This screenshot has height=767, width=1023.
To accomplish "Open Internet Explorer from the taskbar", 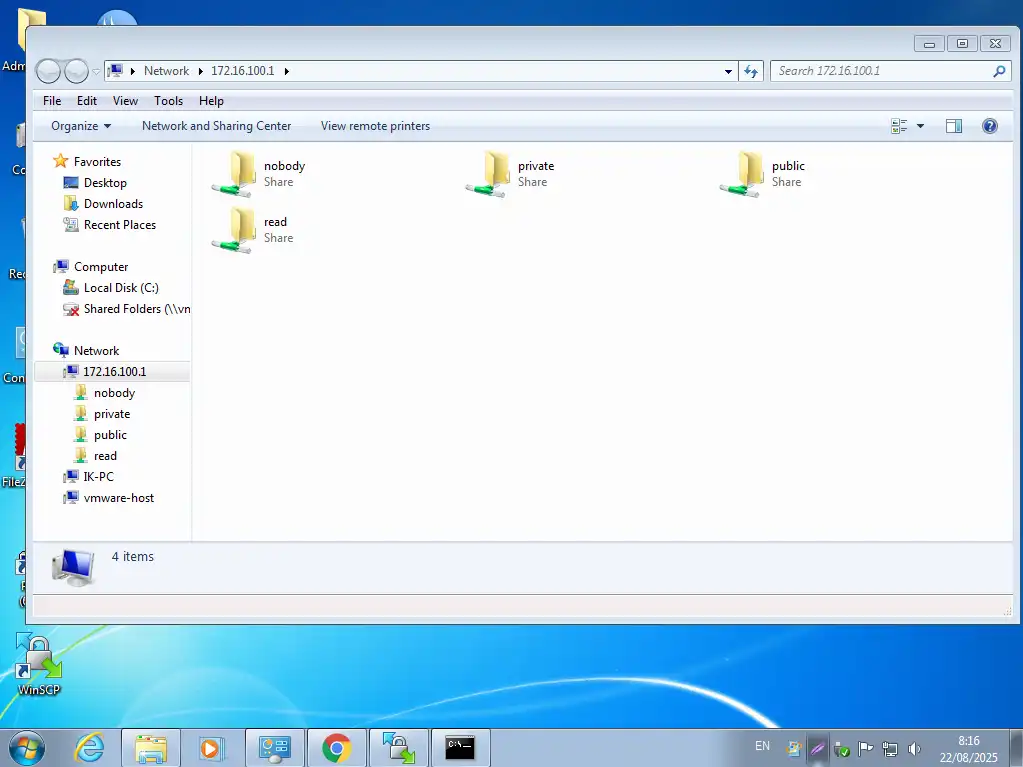I will click(90, 747).
